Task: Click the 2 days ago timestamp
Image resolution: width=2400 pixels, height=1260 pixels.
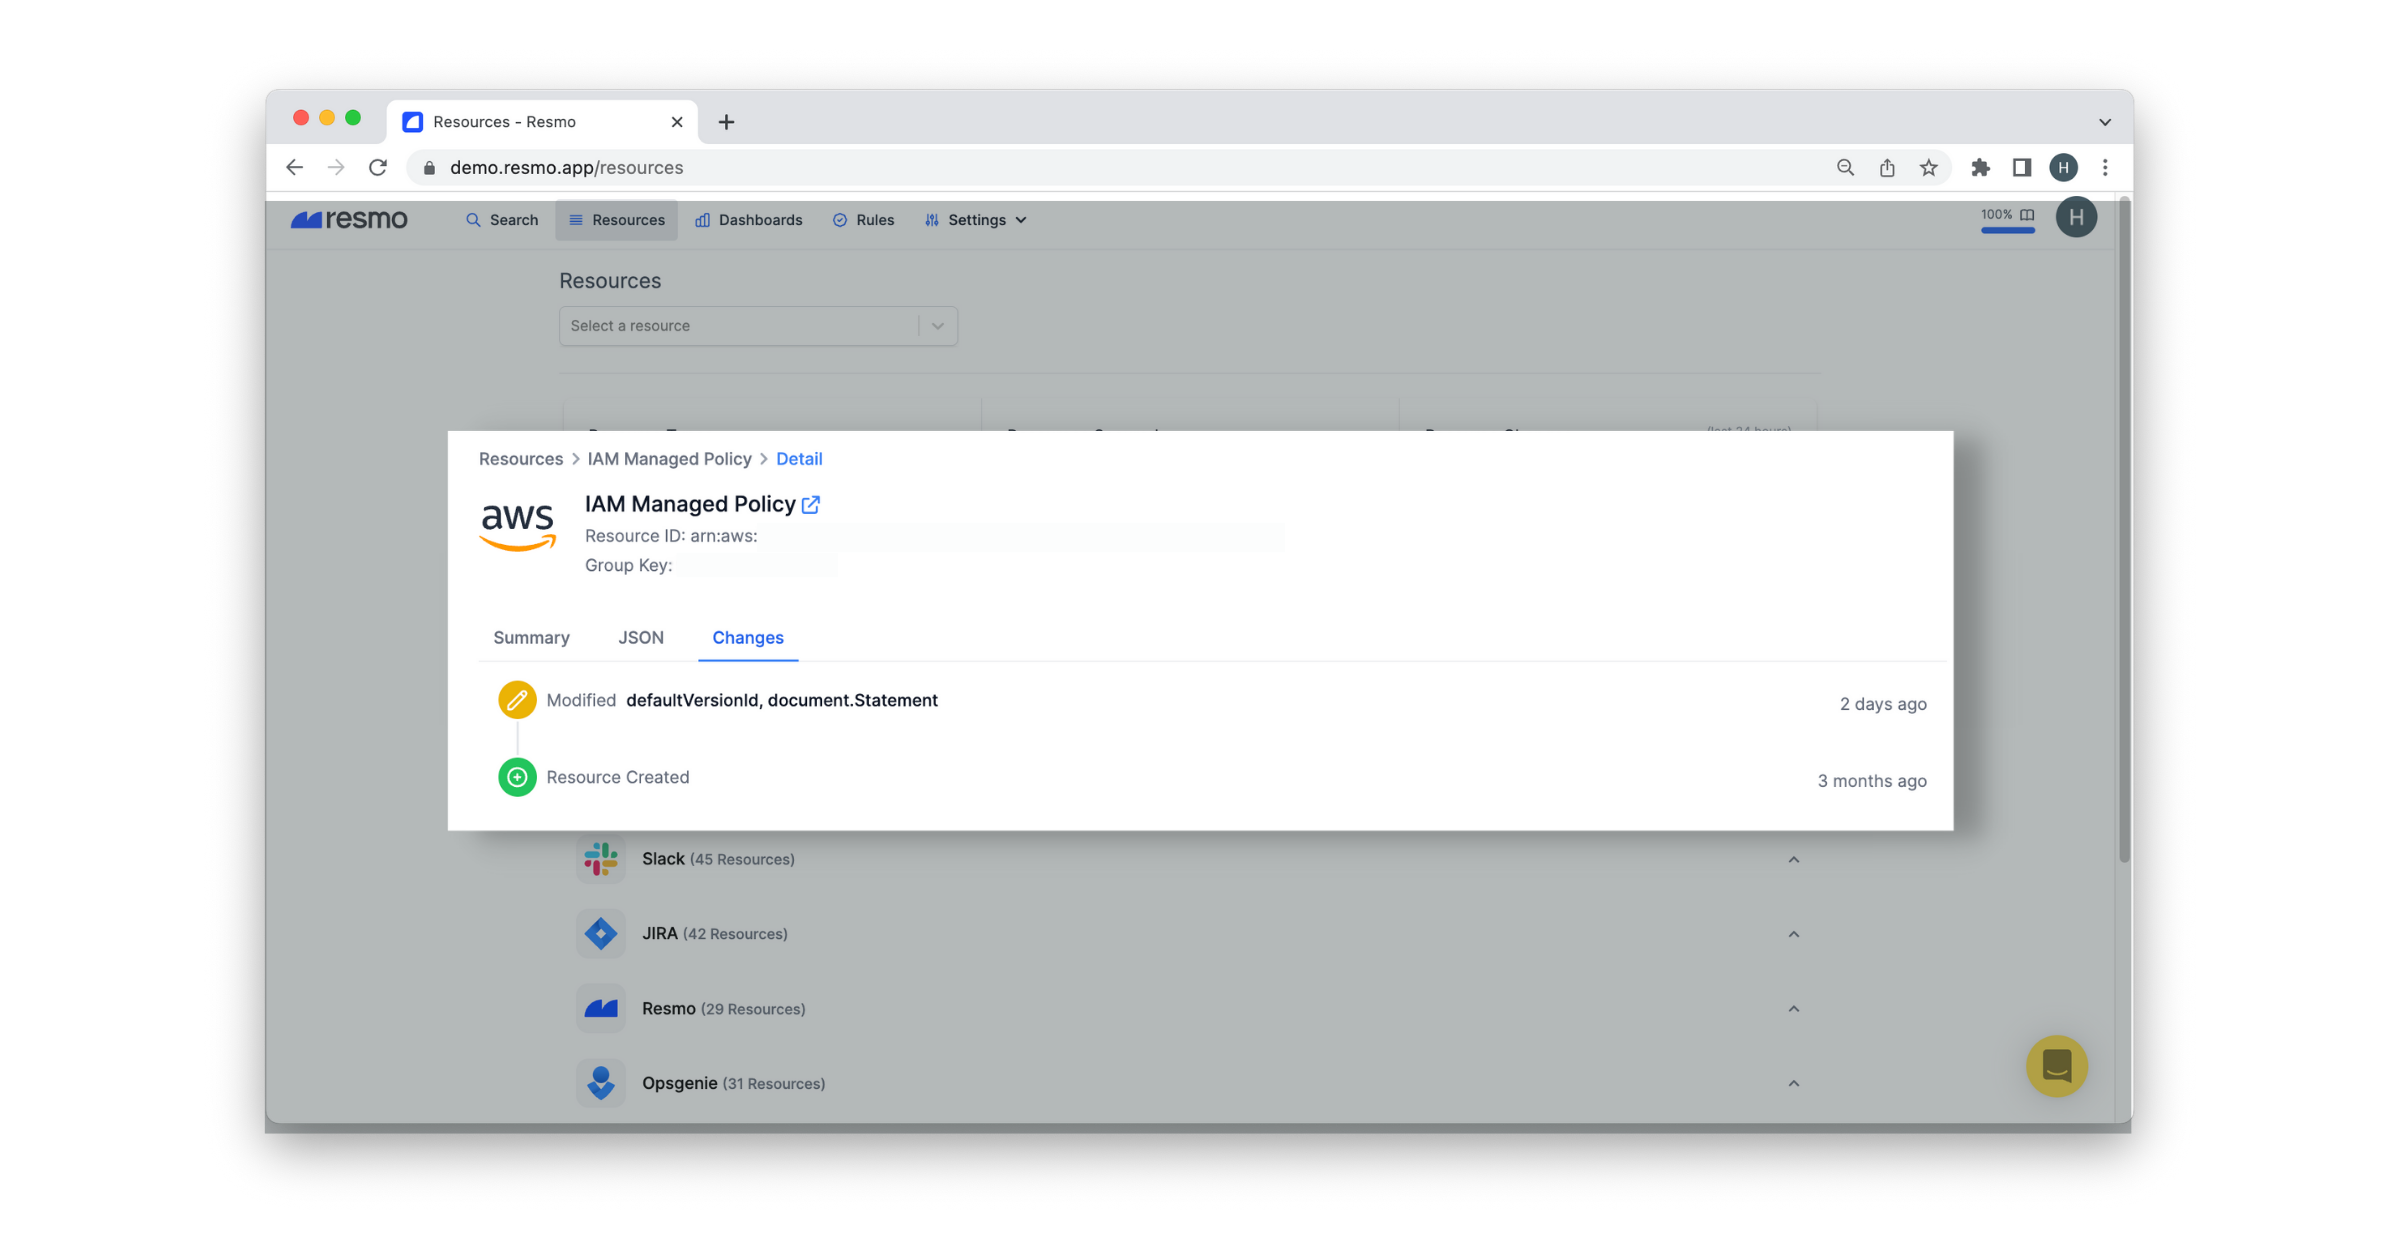Action: click(x=1883, y=704)
